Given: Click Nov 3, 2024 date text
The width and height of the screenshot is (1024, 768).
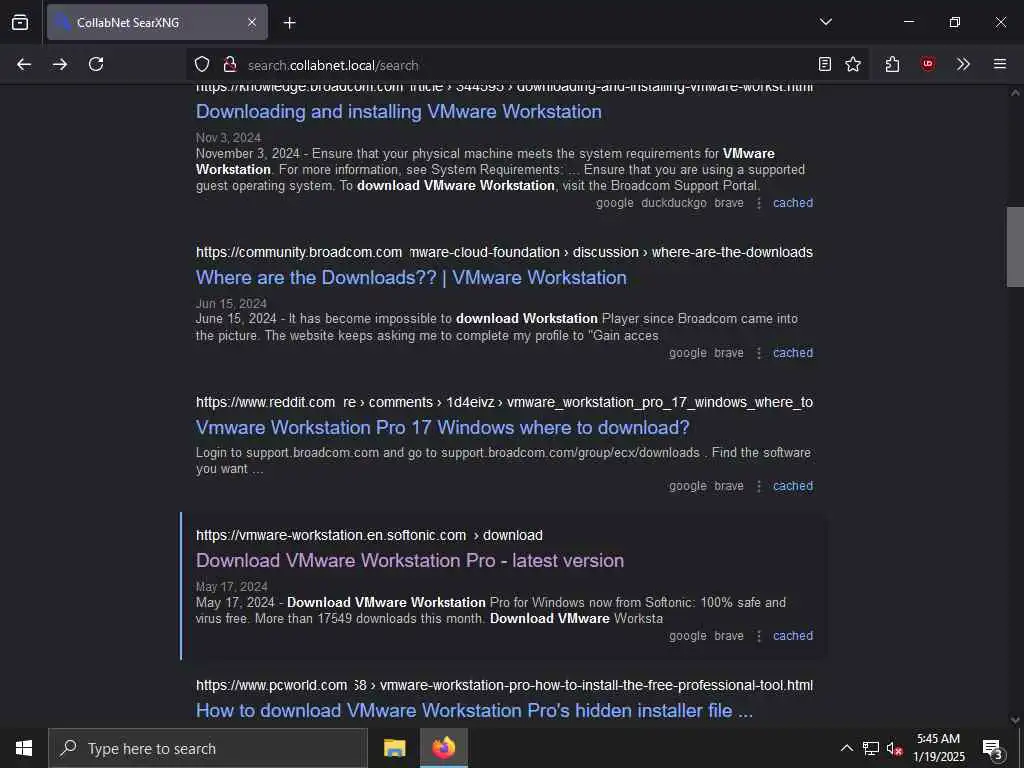Looking at the screenshot, I should (x=229, y=138).
